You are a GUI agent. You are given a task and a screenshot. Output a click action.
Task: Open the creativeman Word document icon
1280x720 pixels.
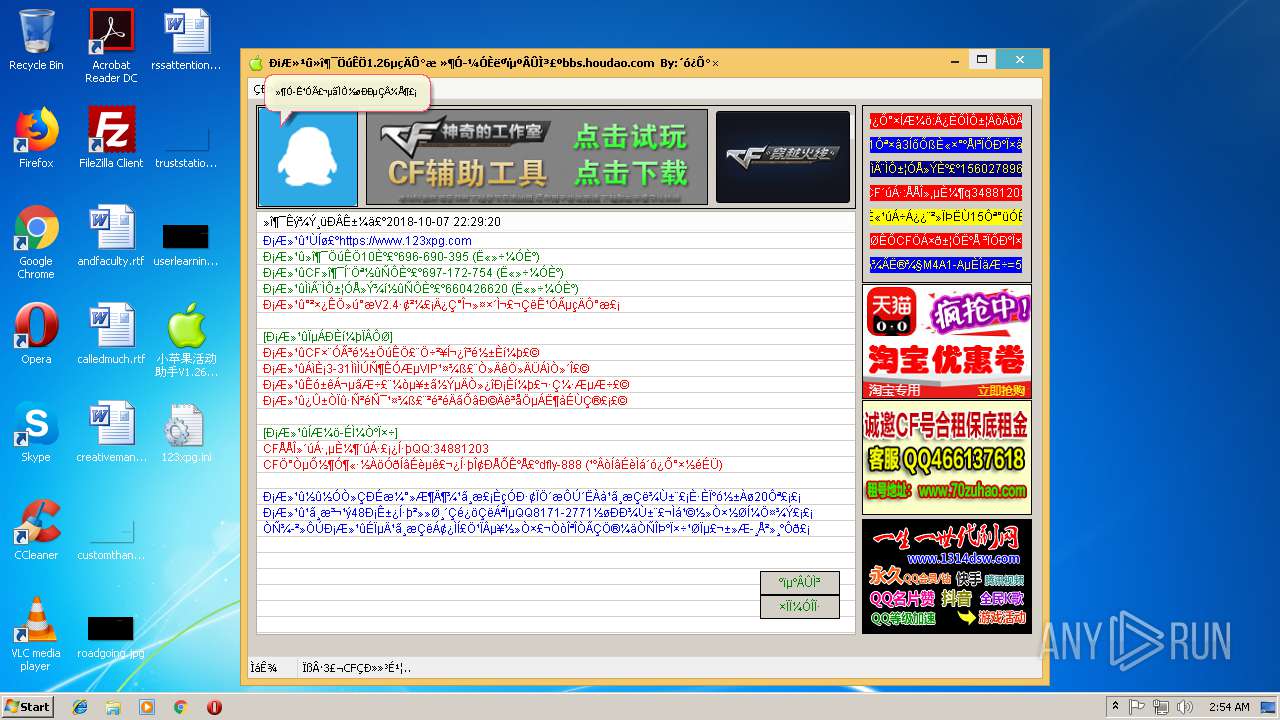(x=111, y=432)
